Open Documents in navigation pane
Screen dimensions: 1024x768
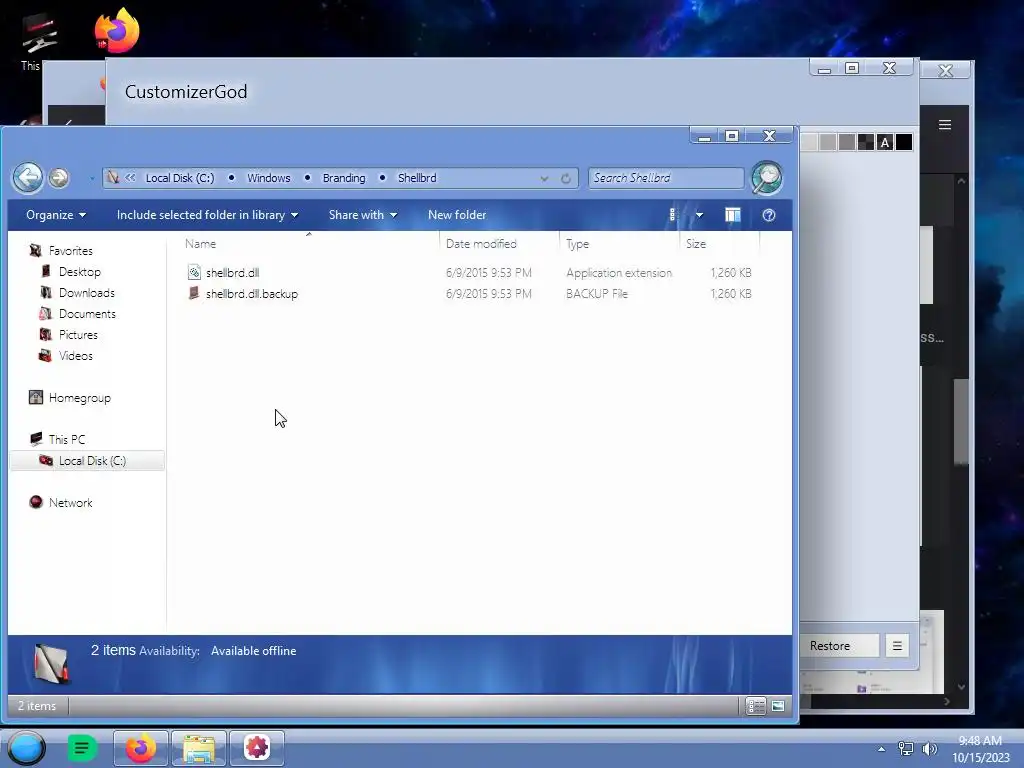87,313
